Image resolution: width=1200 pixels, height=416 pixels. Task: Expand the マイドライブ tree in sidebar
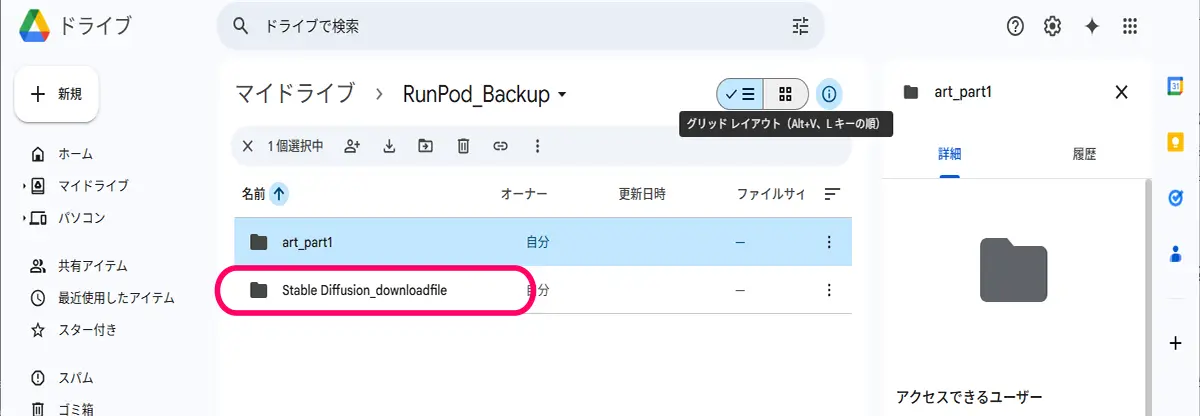point(23,186)
